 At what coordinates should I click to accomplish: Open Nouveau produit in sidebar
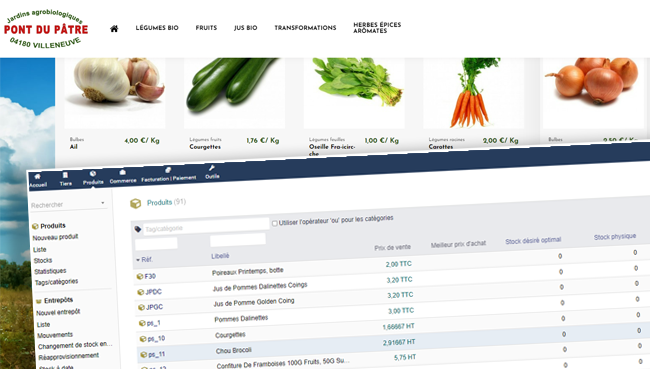[x=56, y=237]
